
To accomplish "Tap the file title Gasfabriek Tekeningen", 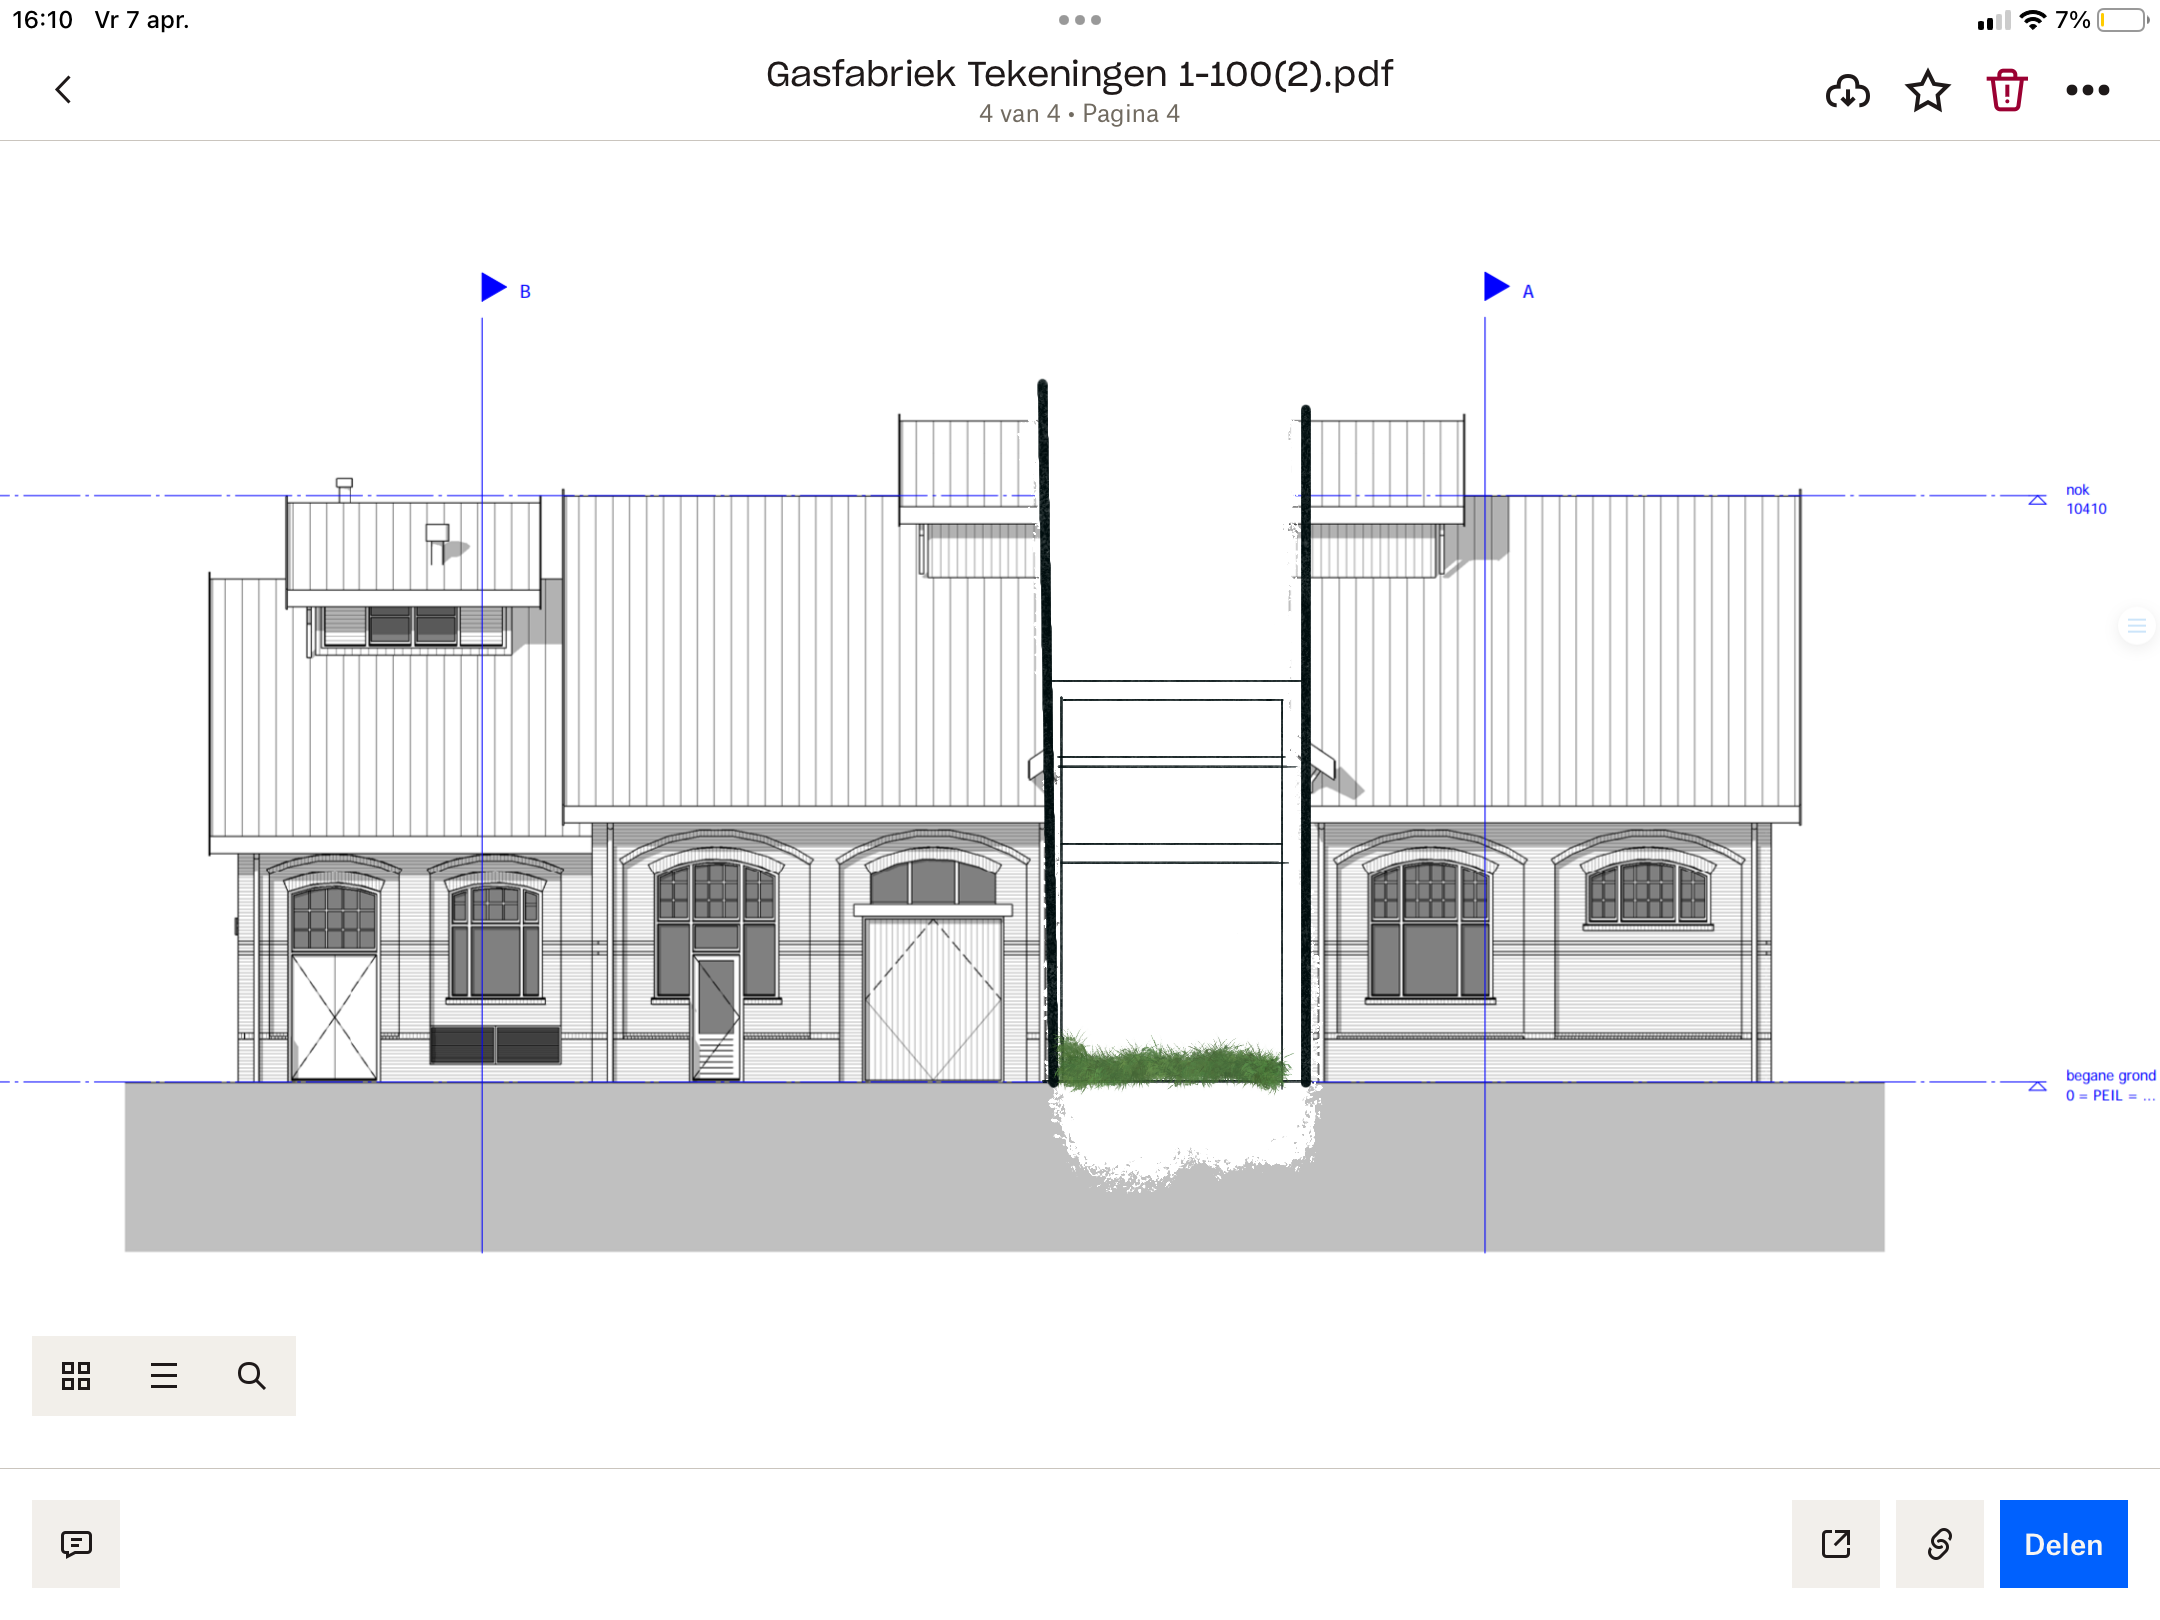I will click(x=1079, y=74).
